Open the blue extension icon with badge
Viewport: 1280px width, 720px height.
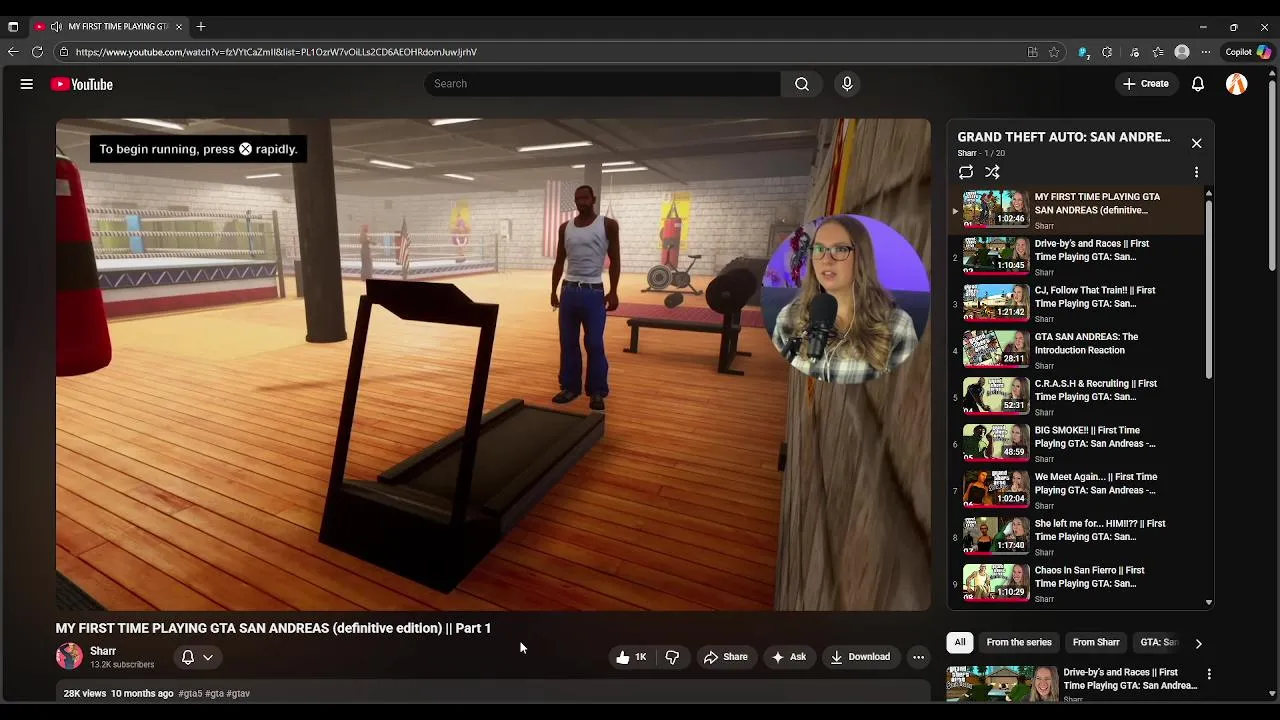point(1083,52)
